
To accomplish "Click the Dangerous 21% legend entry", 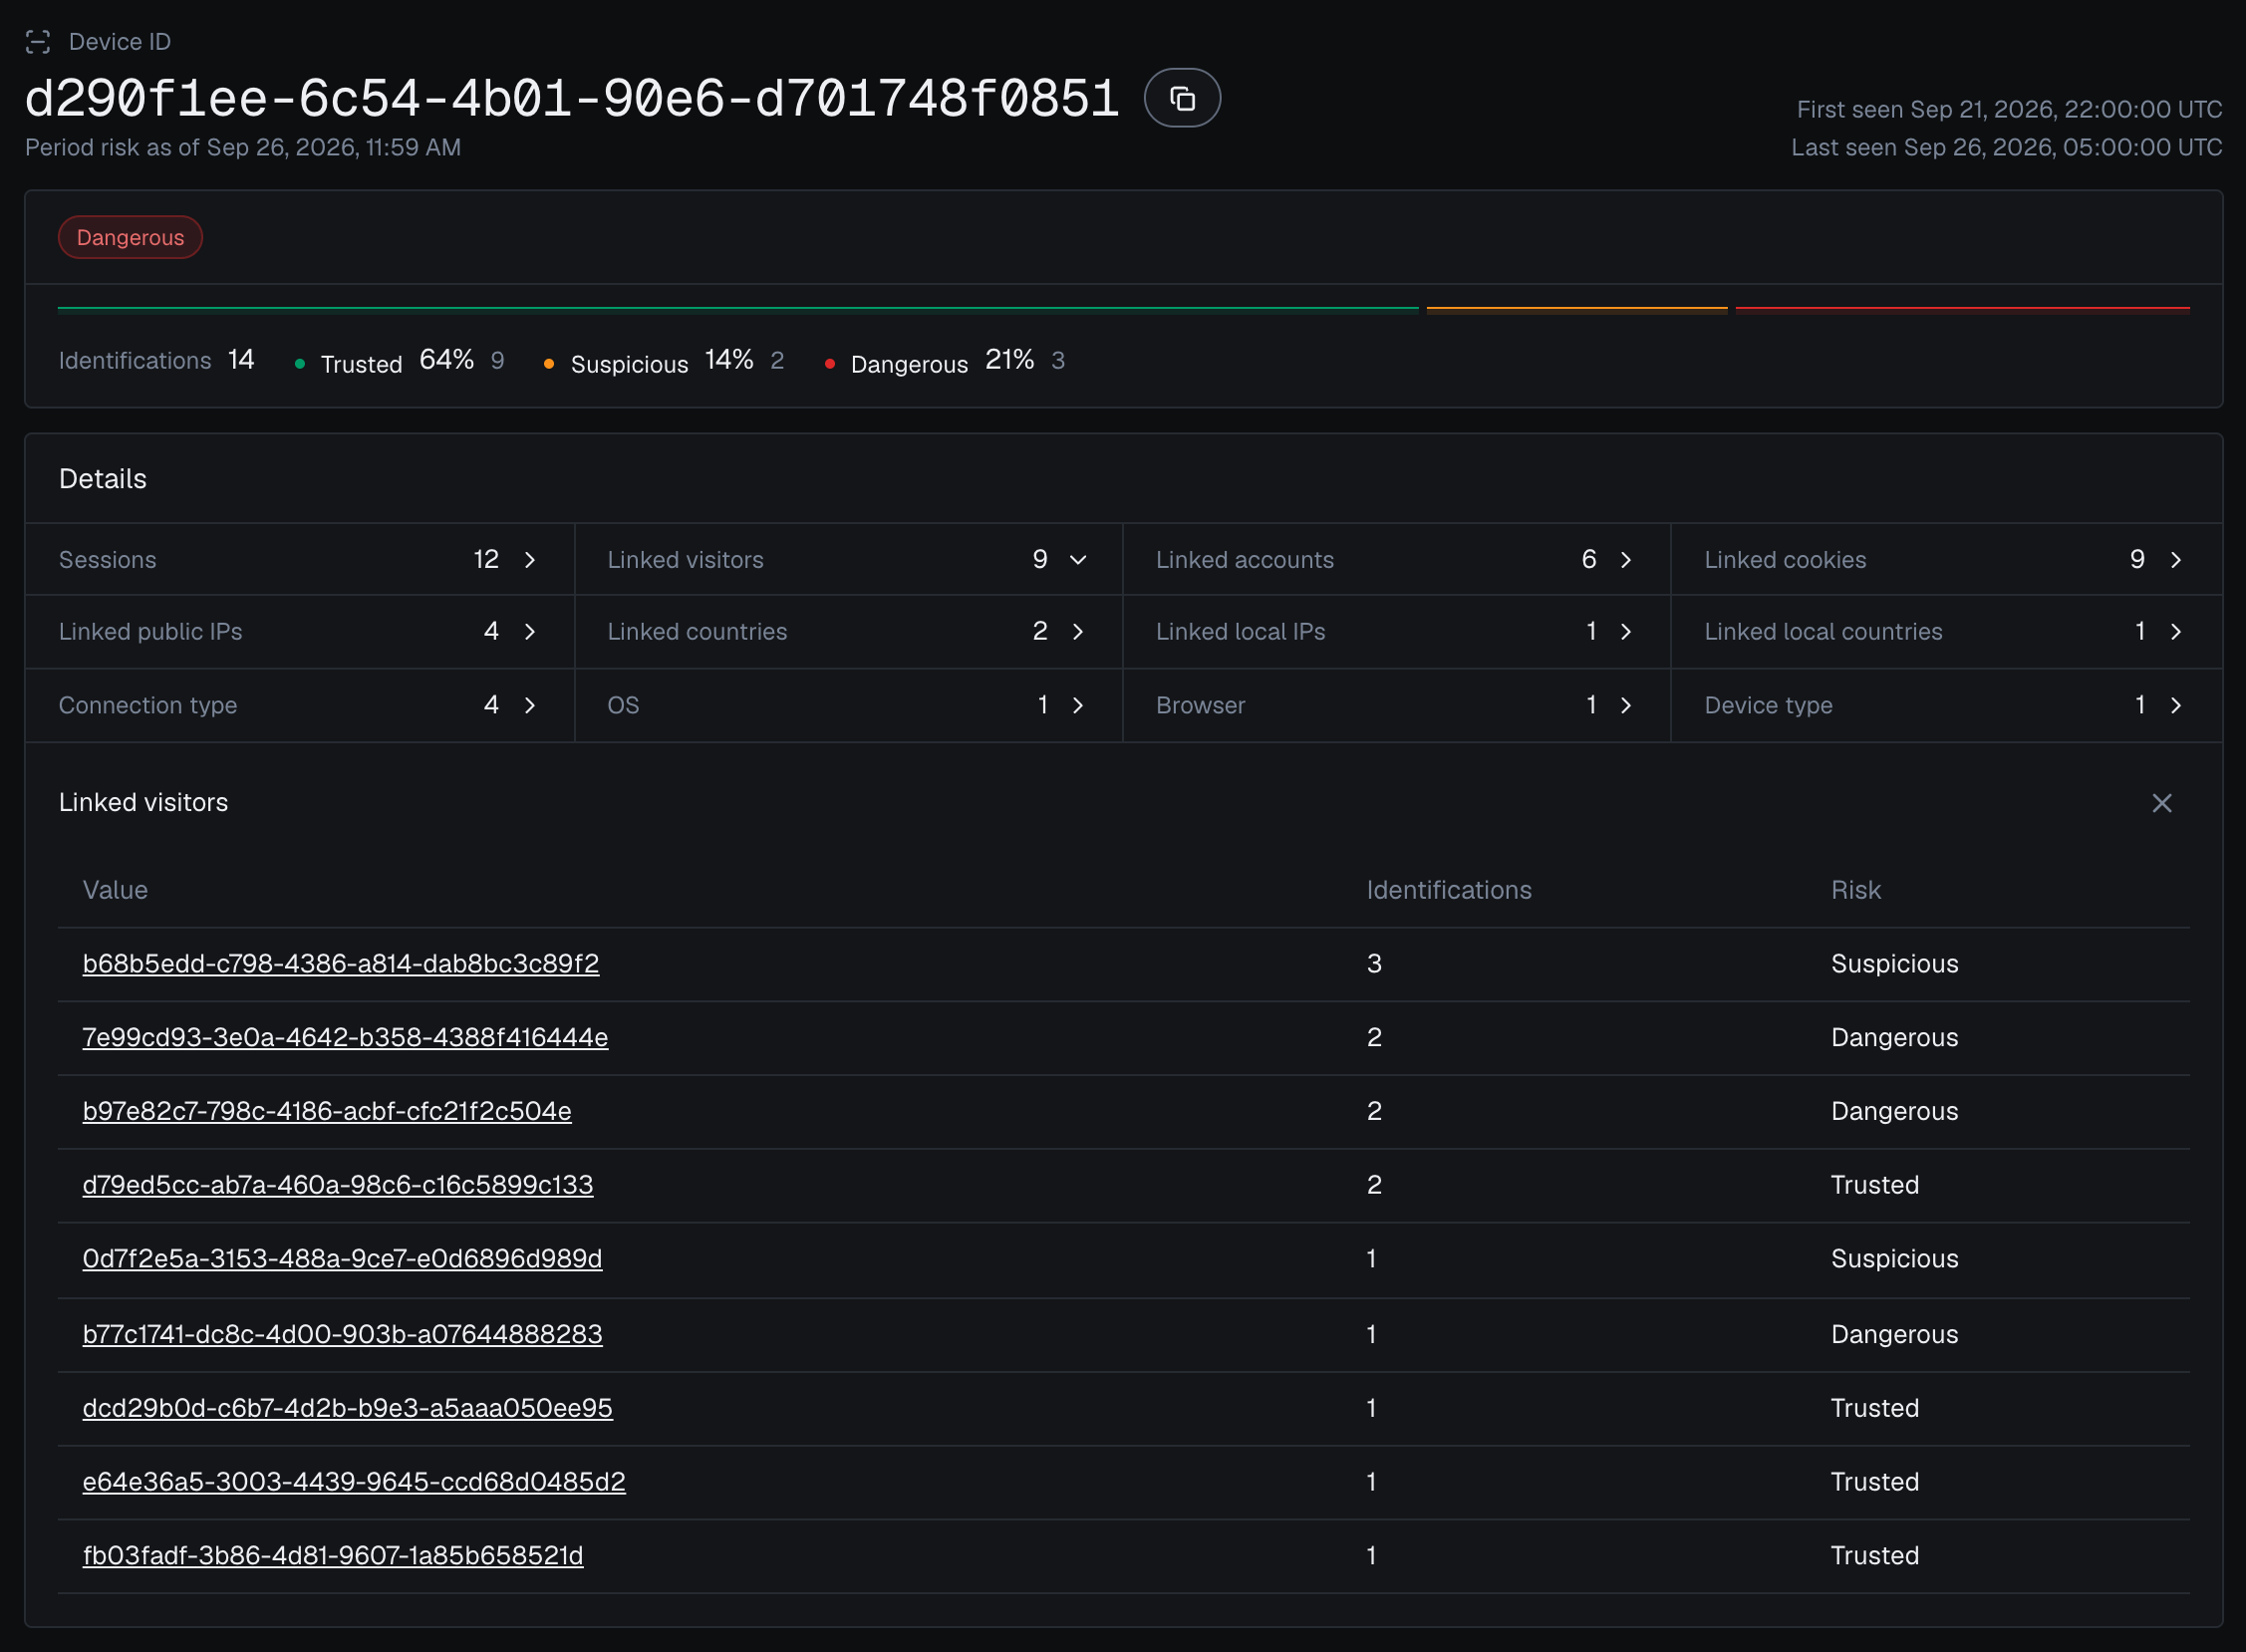I will [x=945, y=361].
